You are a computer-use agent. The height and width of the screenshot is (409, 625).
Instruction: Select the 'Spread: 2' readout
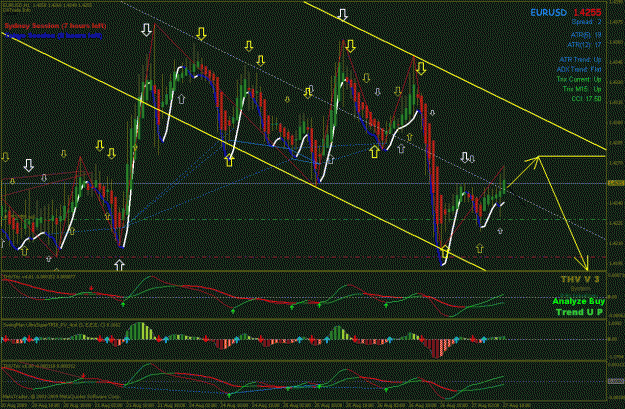coord(586,22)
